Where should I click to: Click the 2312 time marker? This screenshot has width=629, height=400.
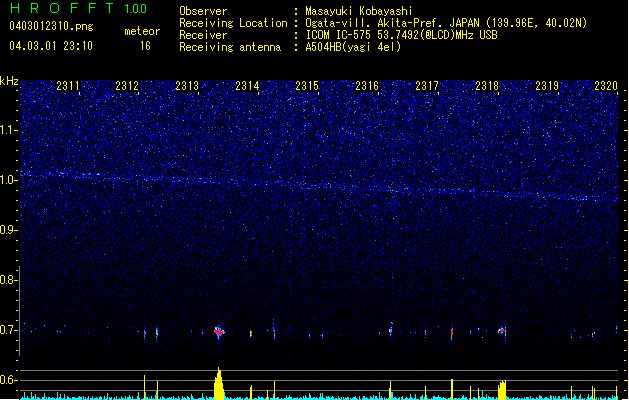tap(127, 86)
